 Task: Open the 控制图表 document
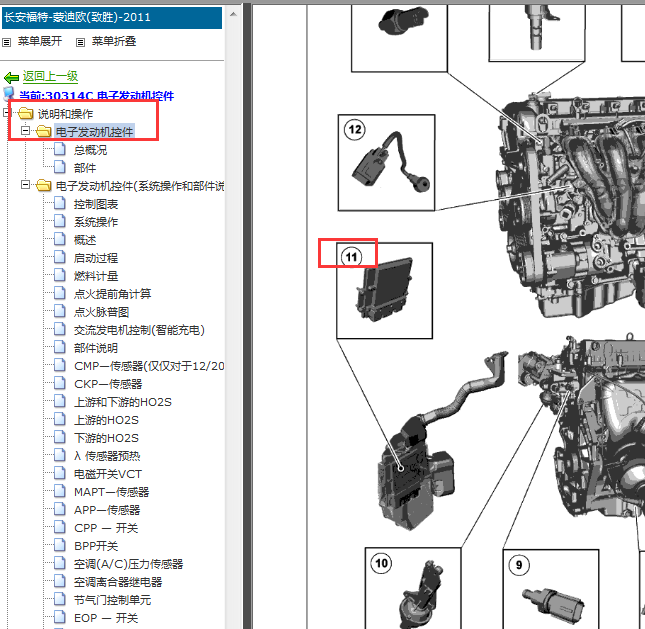point(96,204)
